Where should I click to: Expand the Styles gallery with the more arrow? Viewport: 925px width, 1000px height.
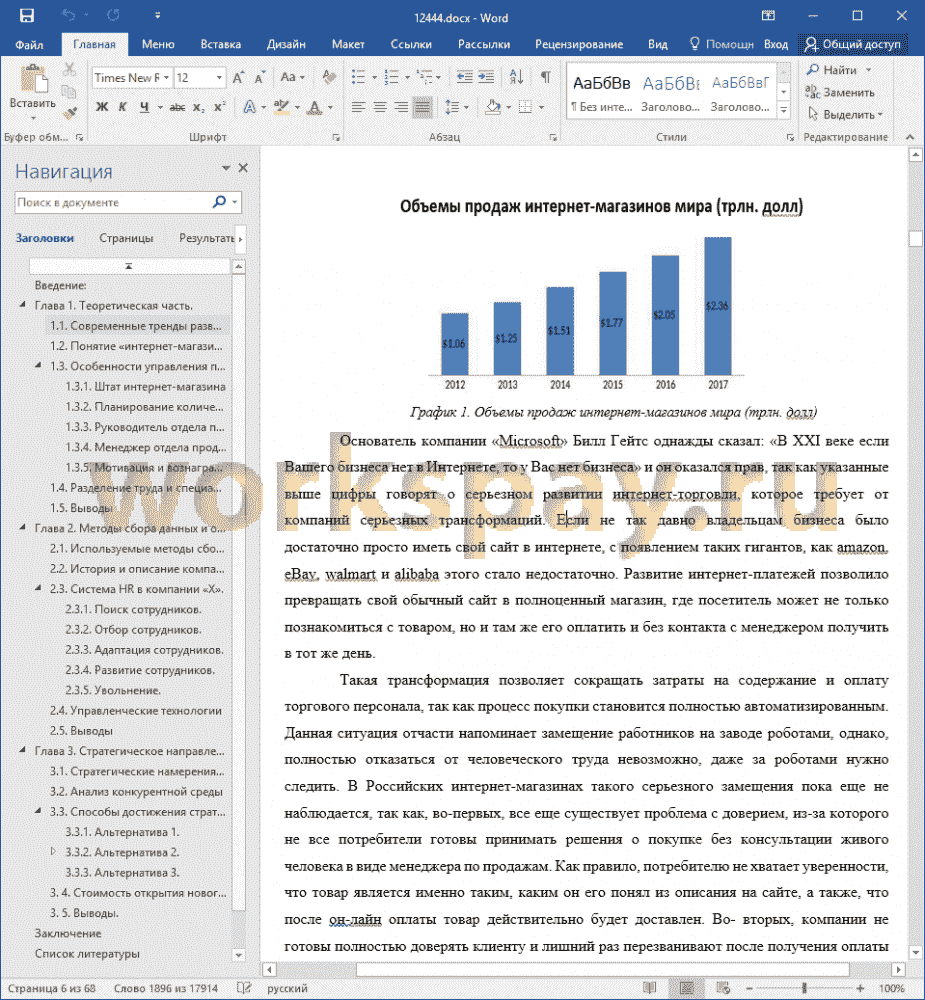point(784,110)
